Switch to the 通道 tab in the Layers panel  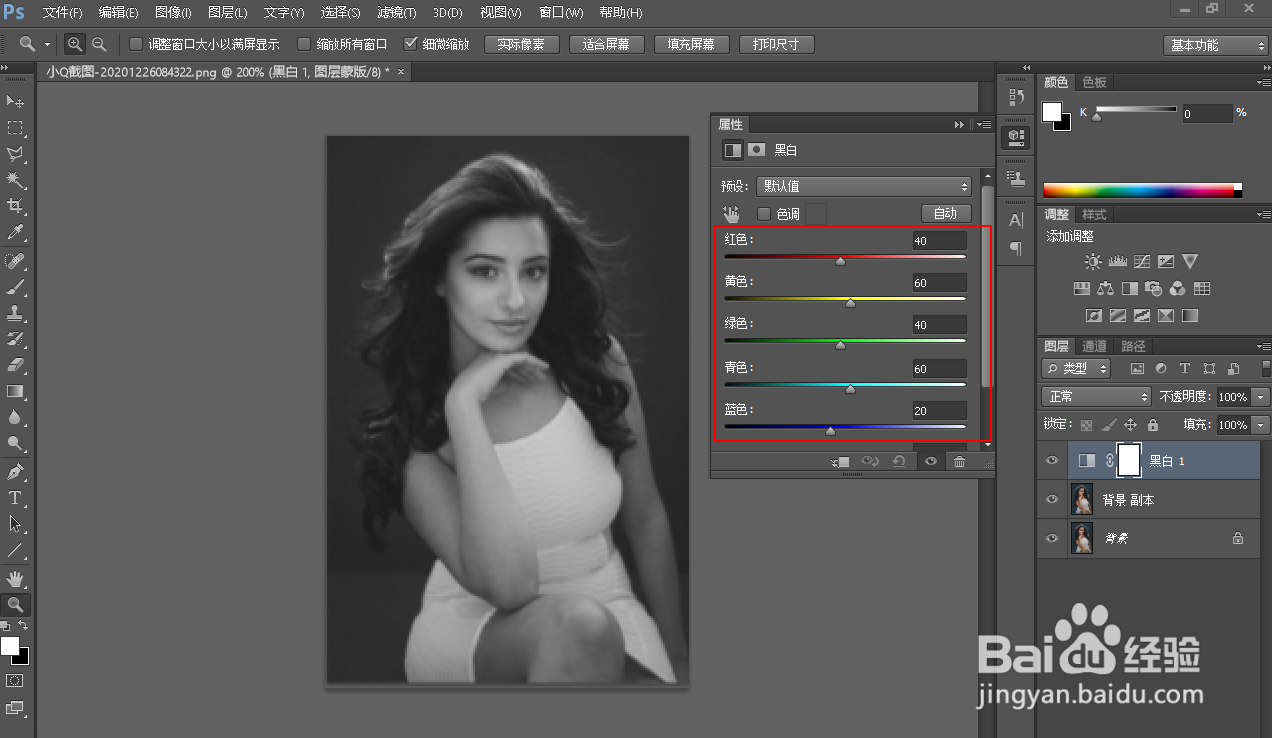[x=1093, y=345]
